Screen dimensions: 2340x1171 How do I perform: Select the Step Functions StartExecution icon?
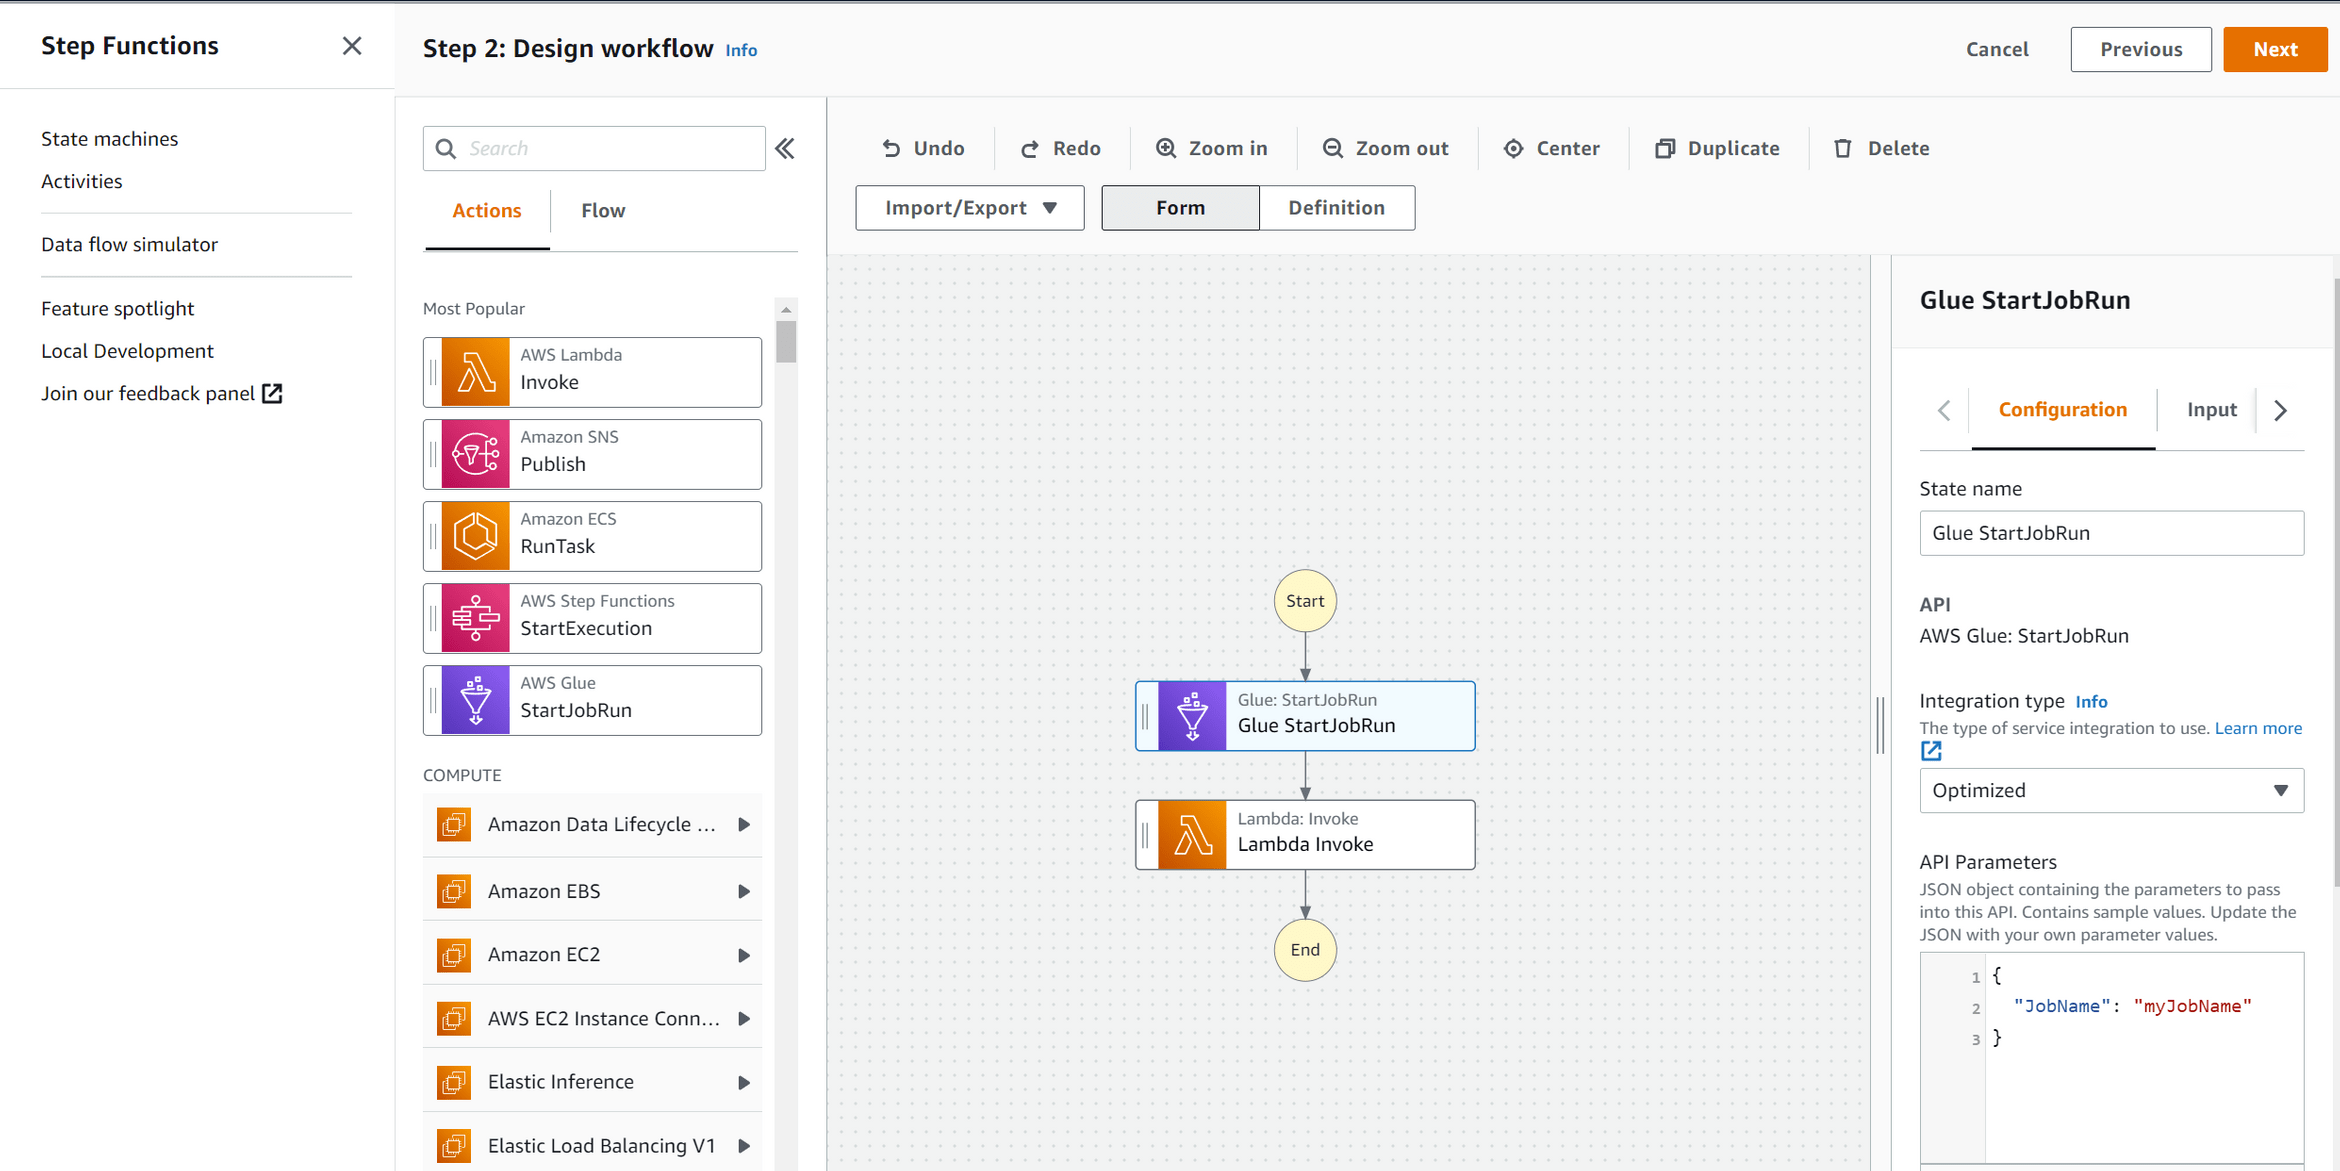point(474,618)
